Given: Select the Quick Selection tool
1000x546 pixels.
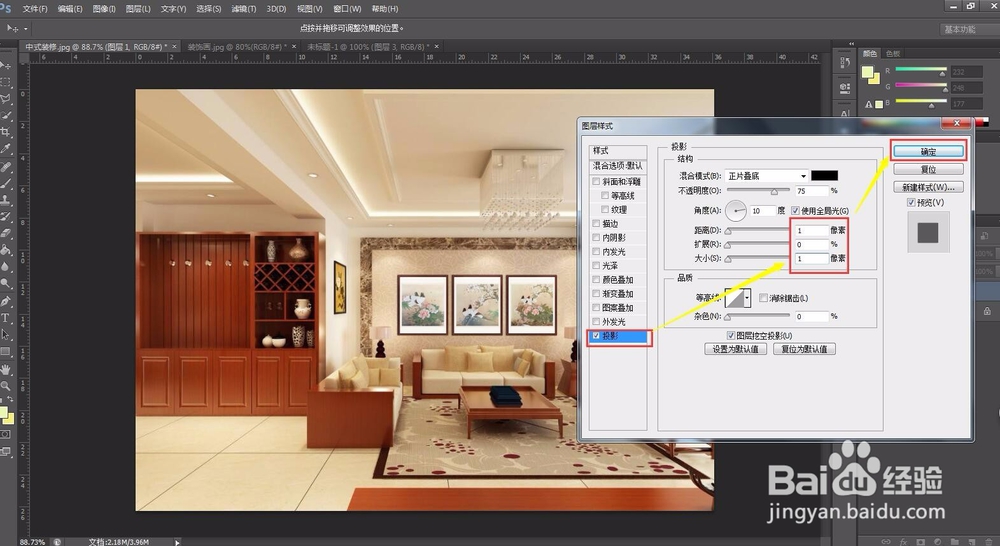Looking at the screenshot, I should pos(5,115).
